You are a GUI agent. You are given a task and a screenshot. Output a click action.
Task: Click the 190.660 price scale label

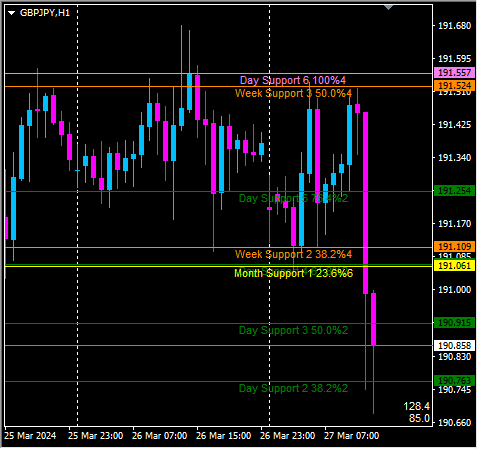click(454, 422)
